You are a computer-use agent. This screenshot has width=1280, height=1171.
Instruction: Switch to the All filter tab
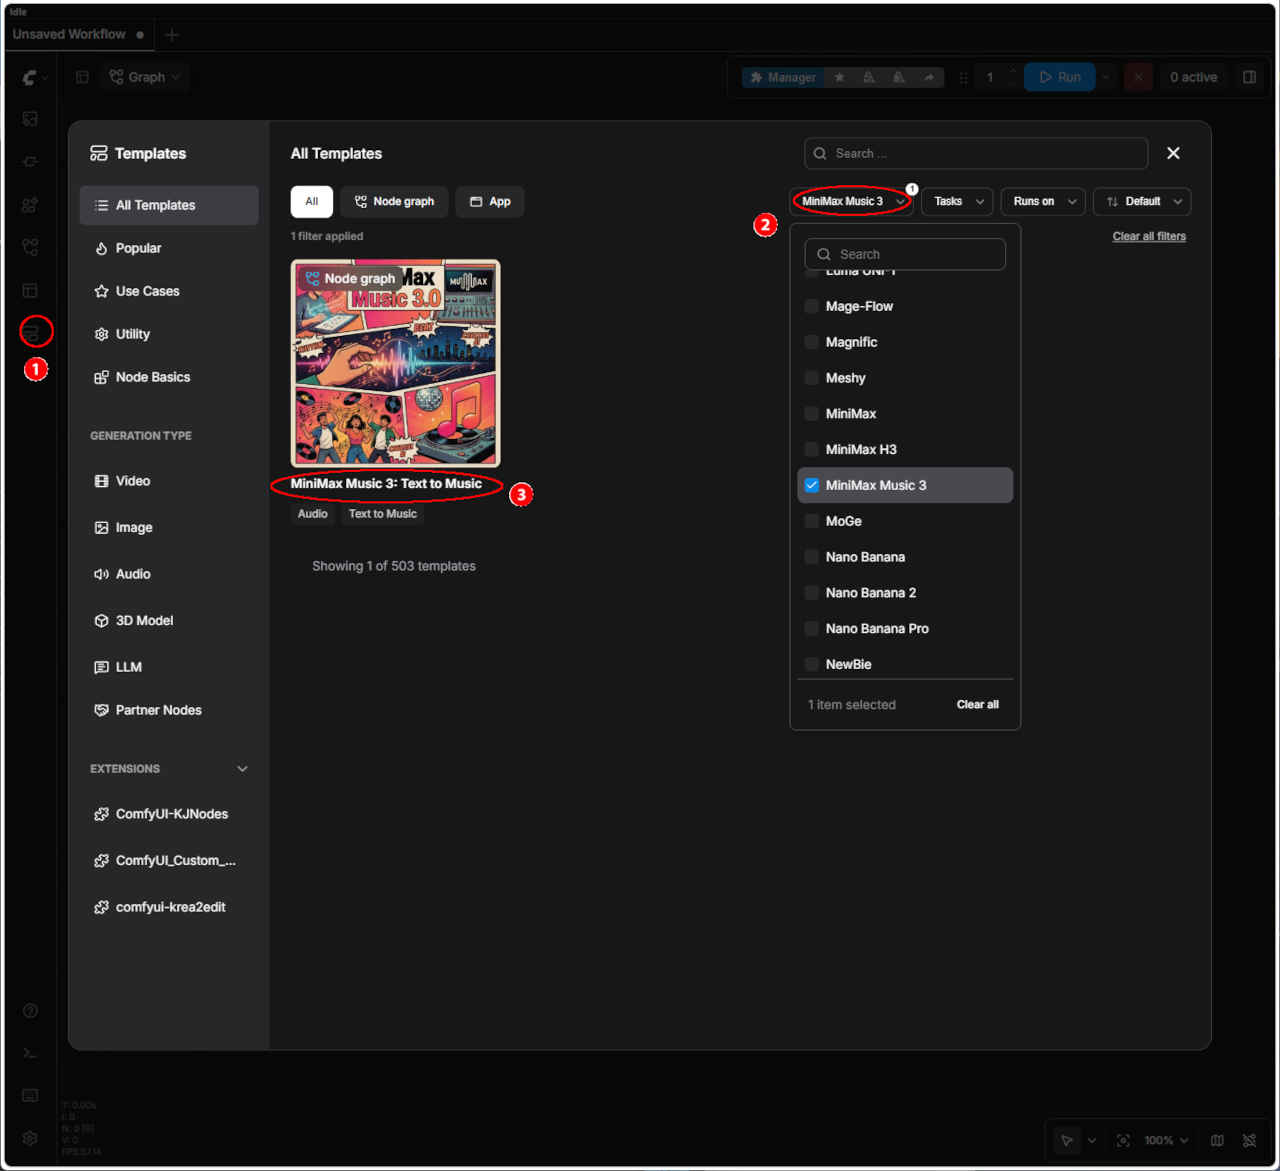tap(312, 201)
